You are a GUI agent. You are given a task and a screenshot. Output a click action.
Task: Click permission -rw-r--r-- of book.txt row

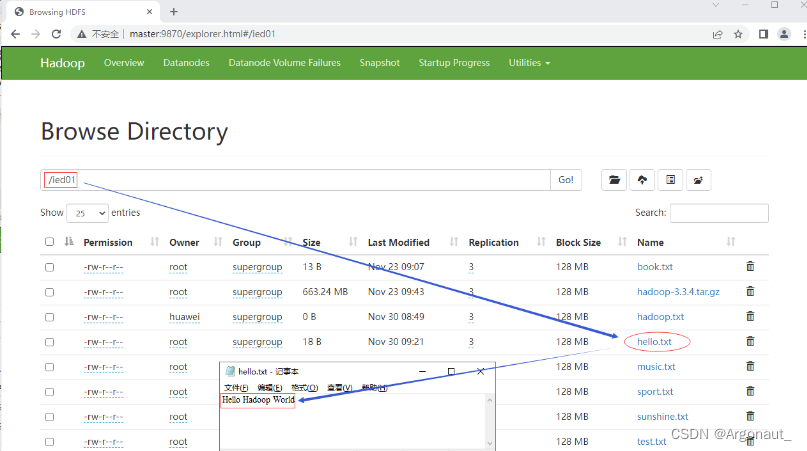click(x=103, y=267)
